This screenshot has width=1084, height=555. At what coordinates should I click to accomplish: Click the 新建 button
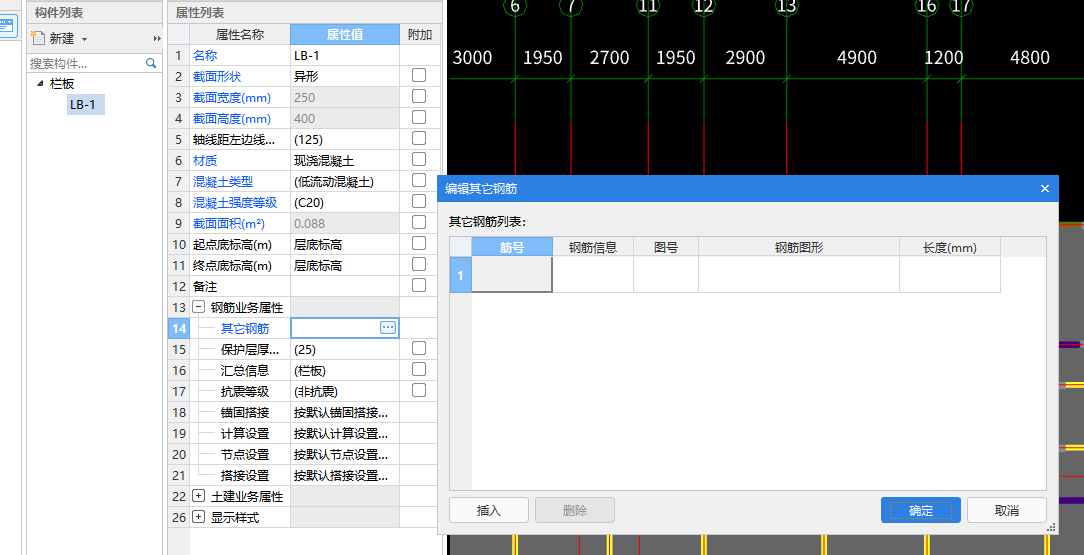pyautogui.click(x=61, y=39)
